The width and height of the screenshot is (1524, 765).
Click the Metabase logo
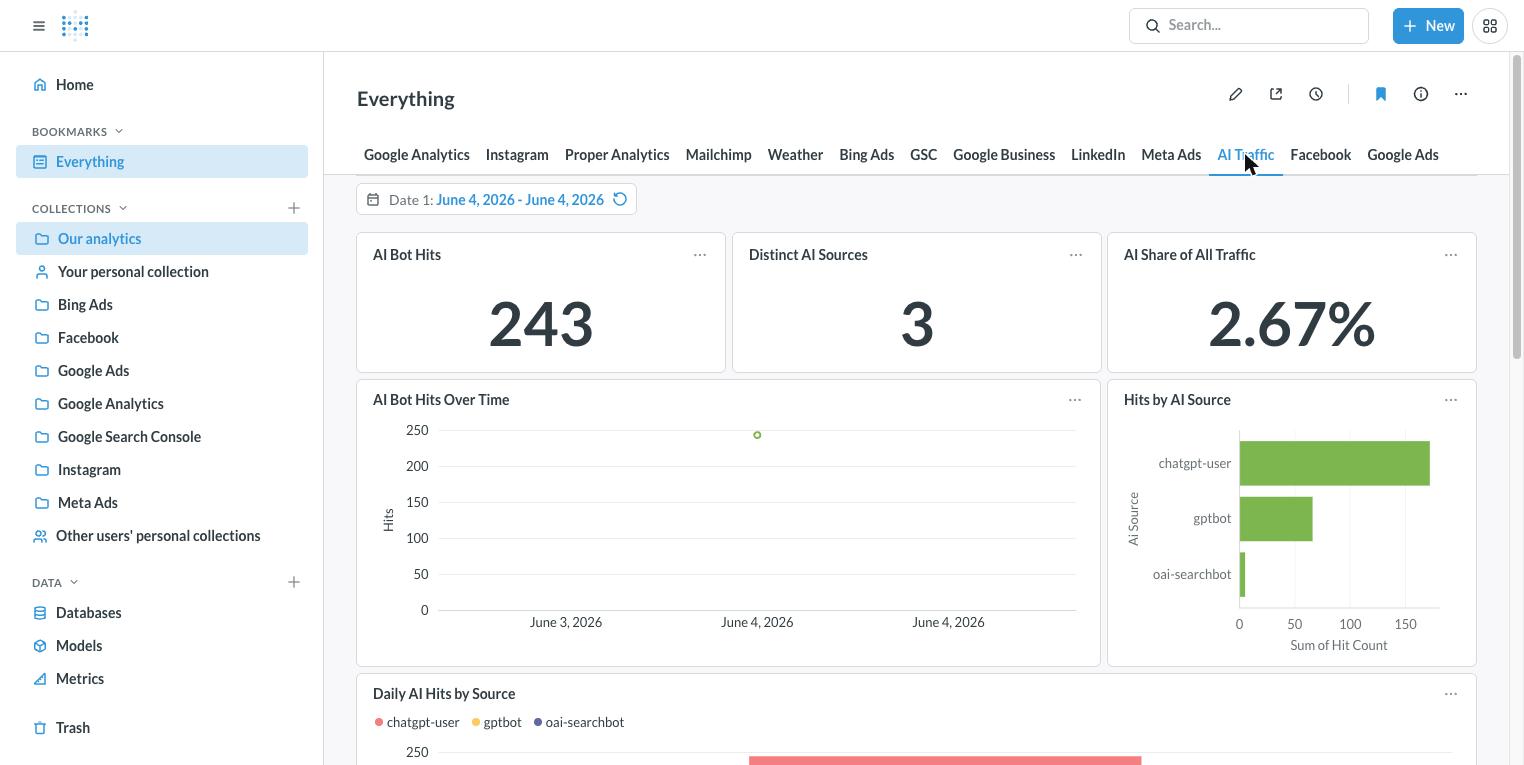(75, 26)
